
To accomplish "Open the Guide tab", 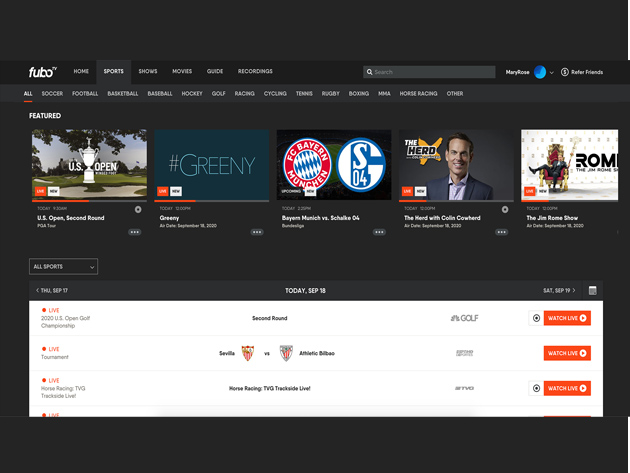I will click(x=215, y=71).
